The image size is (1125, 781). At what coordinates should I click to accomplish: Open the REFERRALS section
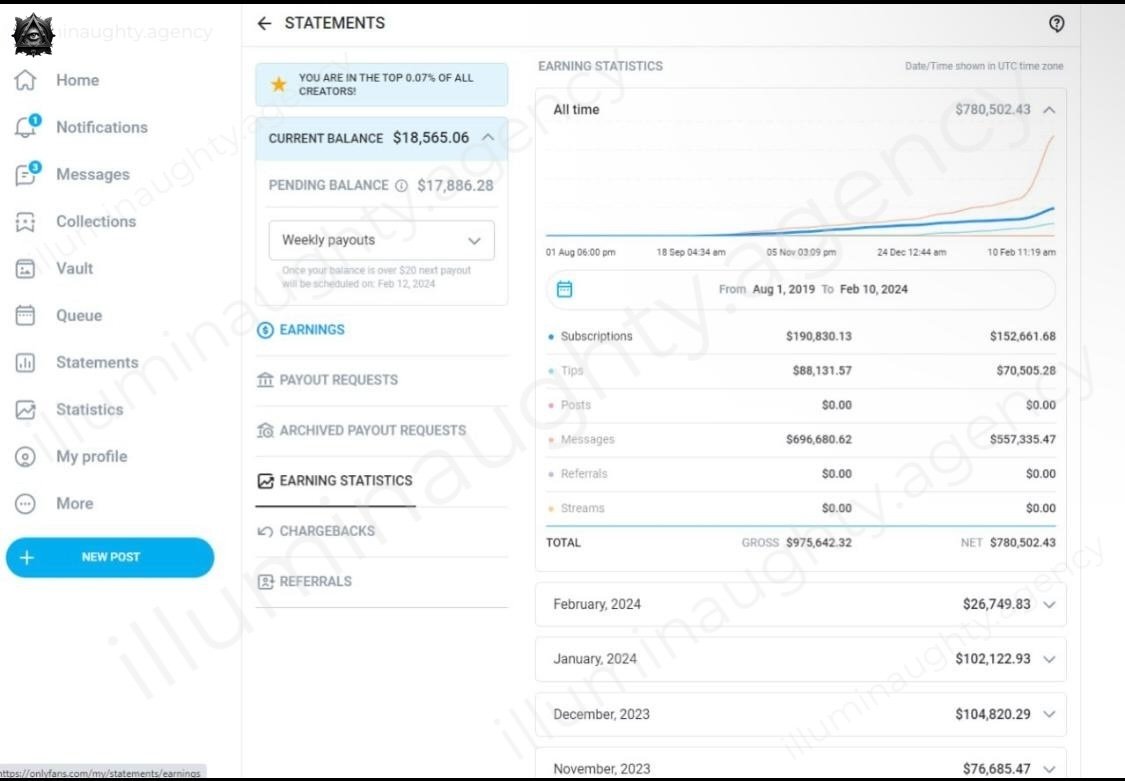click(316, 582)
